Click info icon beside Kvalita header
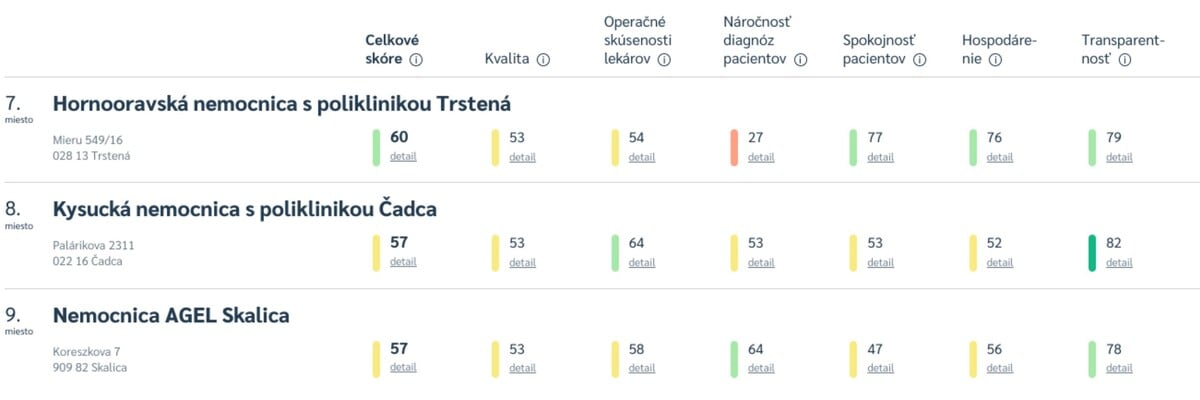 (543, 60)
